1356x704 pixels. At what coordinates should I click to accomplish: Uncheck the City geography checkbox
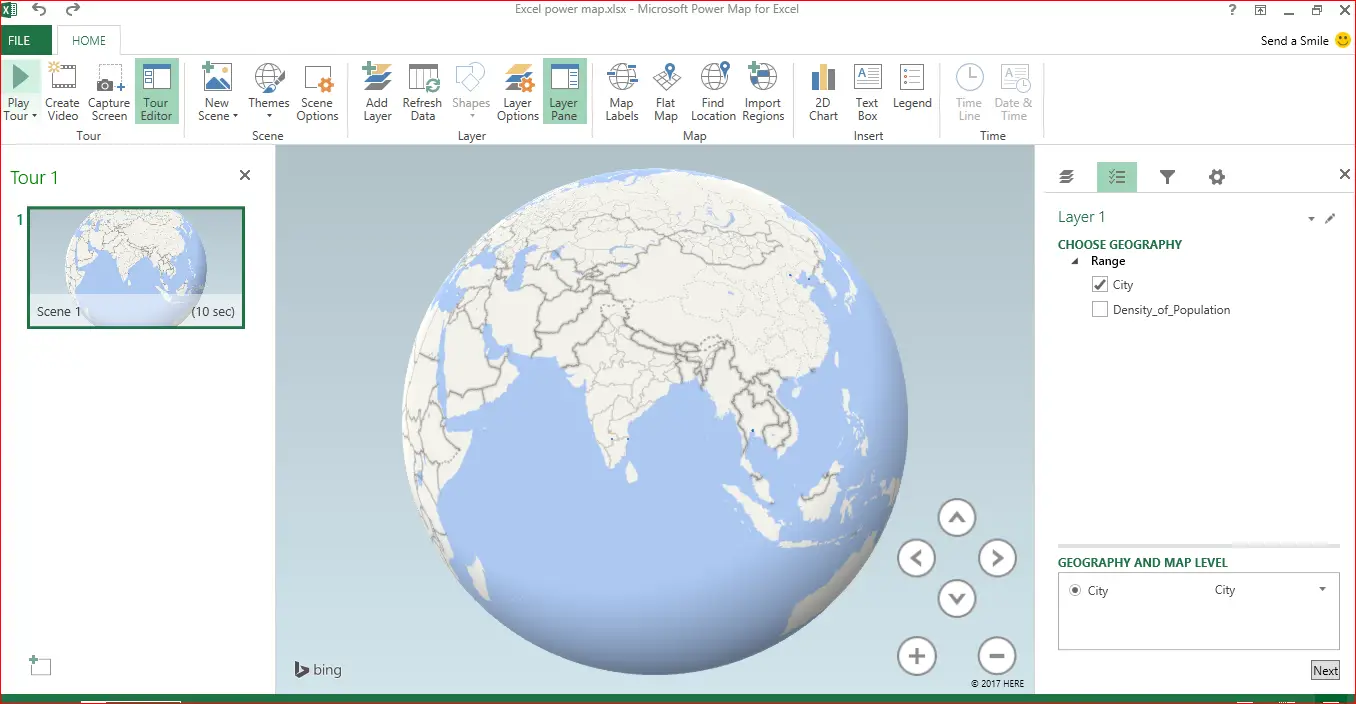[1100, 285]
